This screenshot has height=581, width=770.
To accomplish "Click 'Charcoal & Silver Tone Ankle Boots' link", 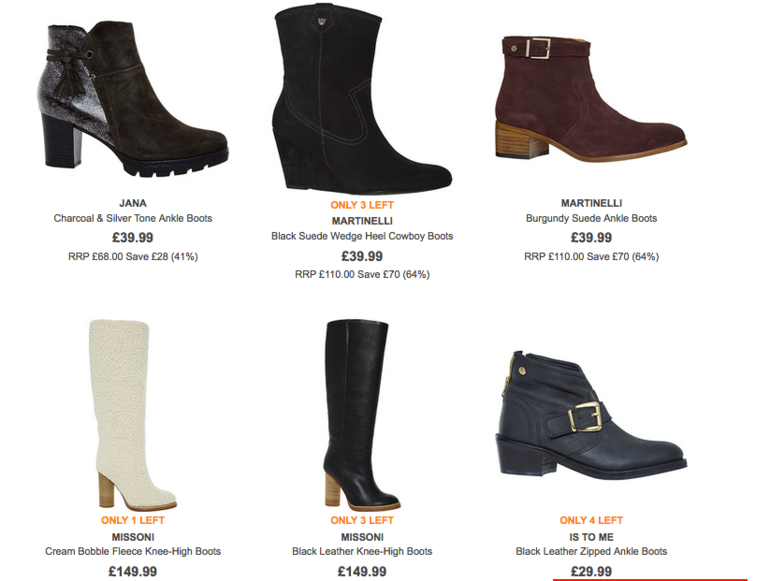I will coord(133,218).
